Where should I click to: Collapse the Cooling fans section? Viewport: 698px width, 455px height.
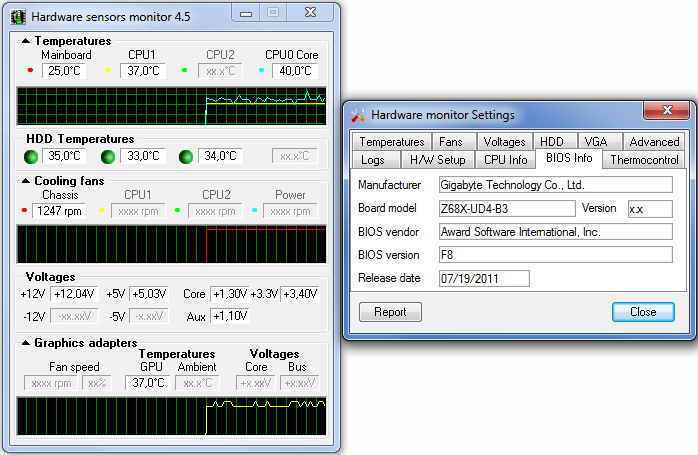(x=26, y=181)
